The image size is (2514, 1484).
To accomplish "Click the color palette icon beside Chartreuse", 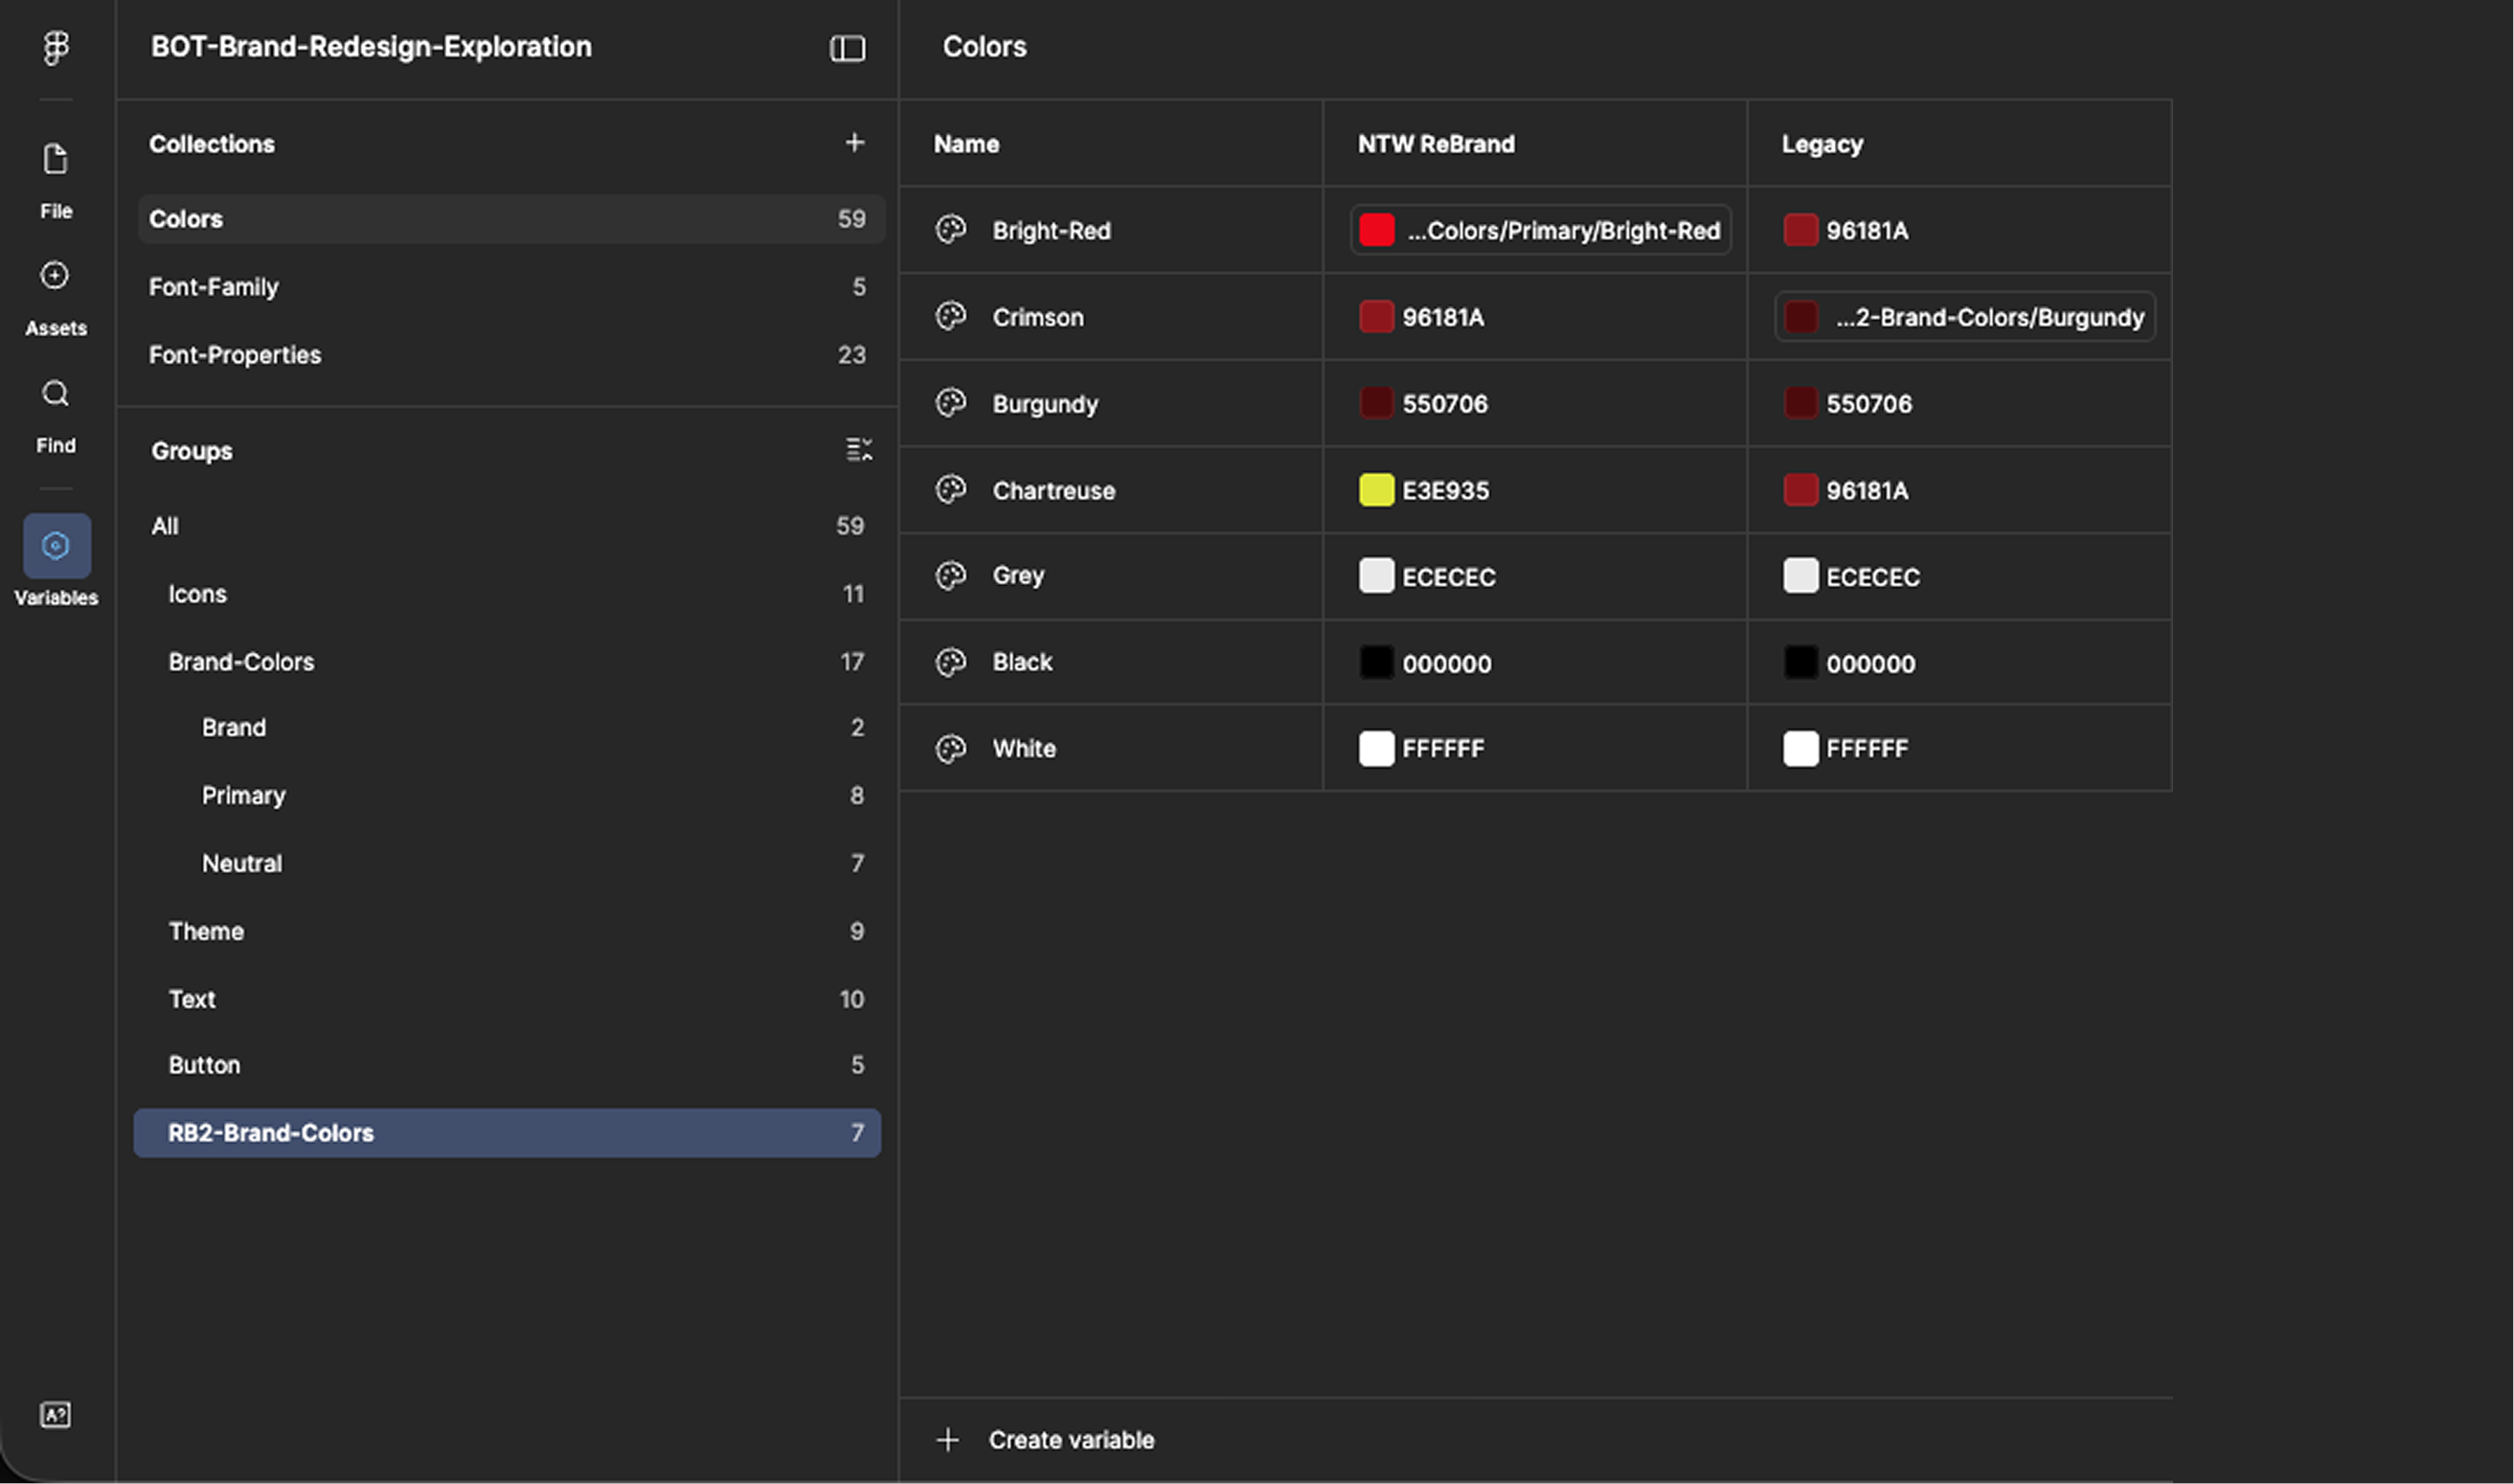I will pyautogui.click(x=950, y=490).
